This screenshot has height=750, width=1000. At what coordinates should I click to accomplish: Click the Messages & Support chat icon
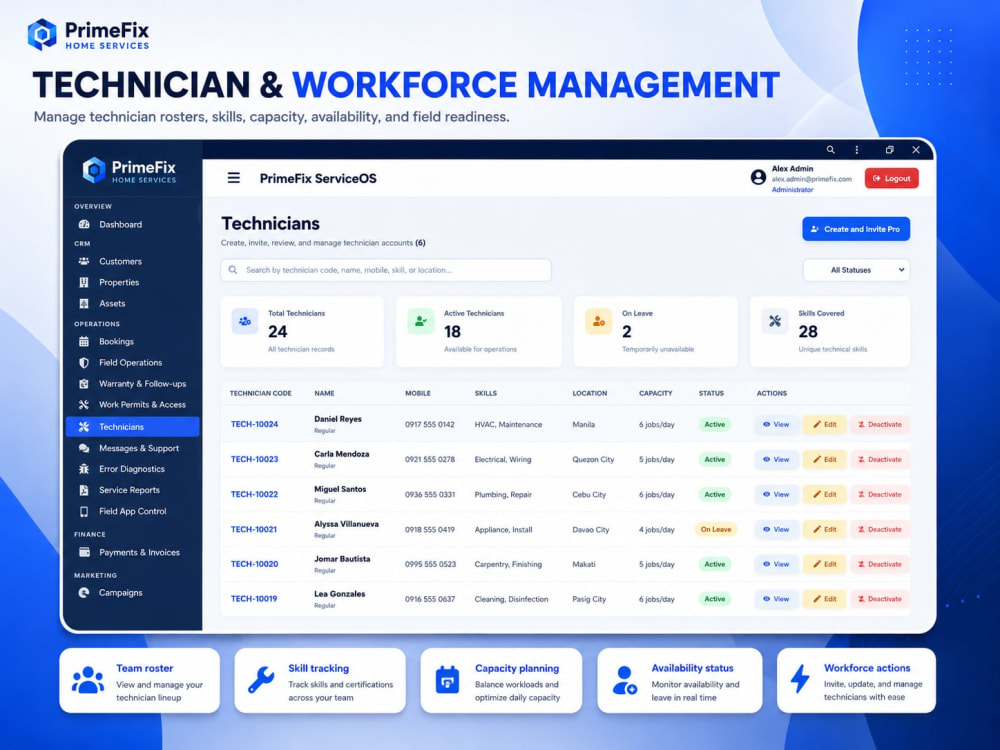click(84, 448)
